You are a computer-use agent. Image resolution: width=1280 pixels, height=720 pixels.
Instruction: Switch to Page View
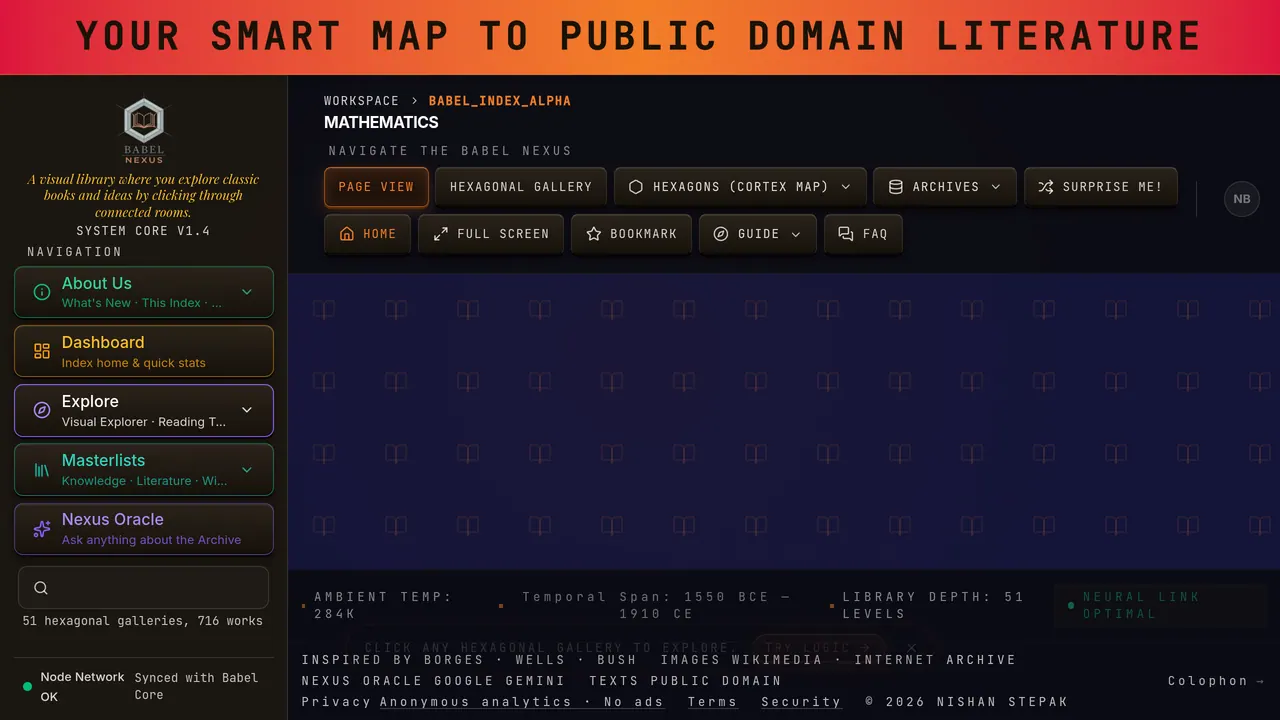[x=376, y=187]
